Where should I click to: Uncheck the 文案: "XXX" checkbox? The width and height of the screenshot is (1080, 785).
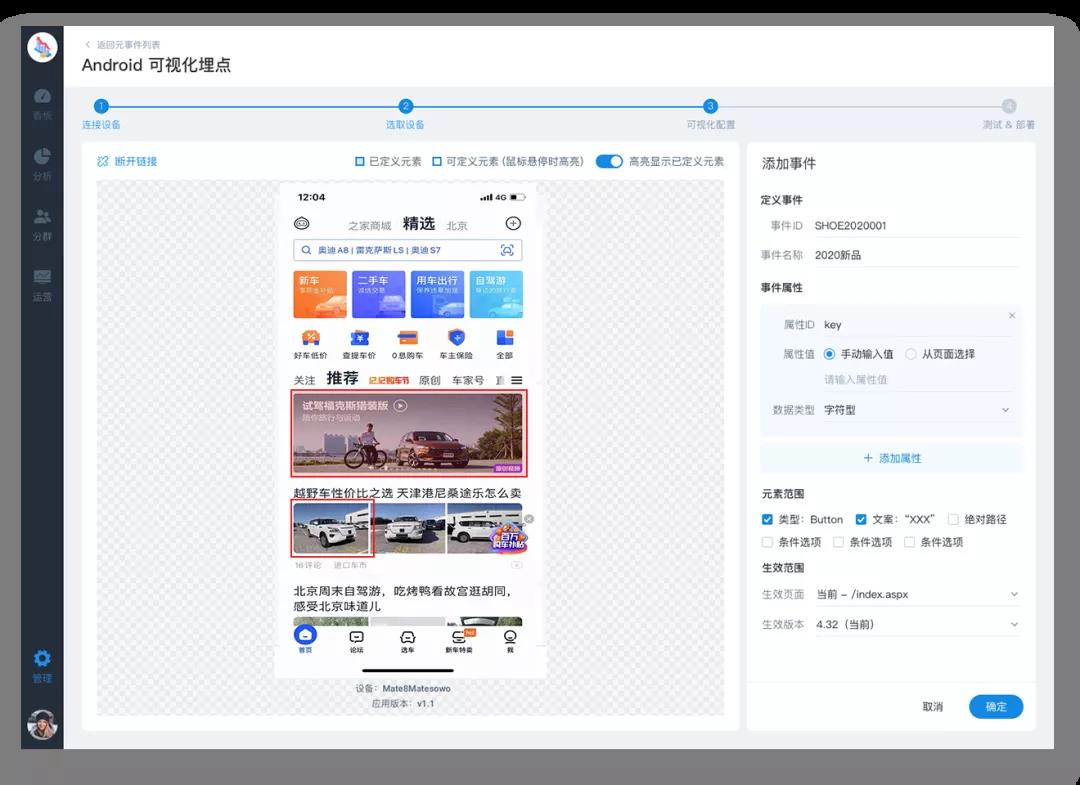click(861, 519)
